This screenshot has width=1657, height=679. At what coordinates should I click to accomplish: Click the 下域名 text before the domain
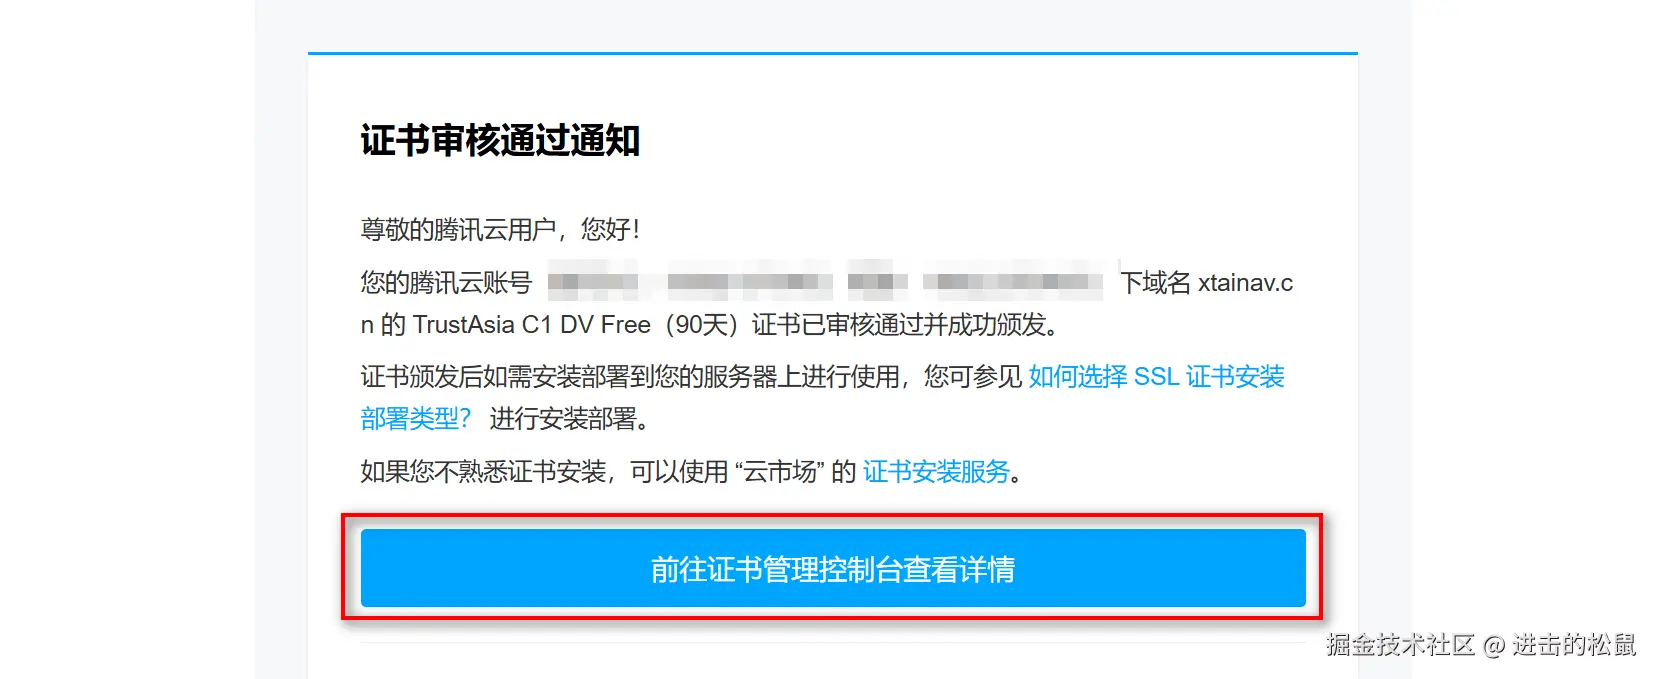coord(1155,283)
